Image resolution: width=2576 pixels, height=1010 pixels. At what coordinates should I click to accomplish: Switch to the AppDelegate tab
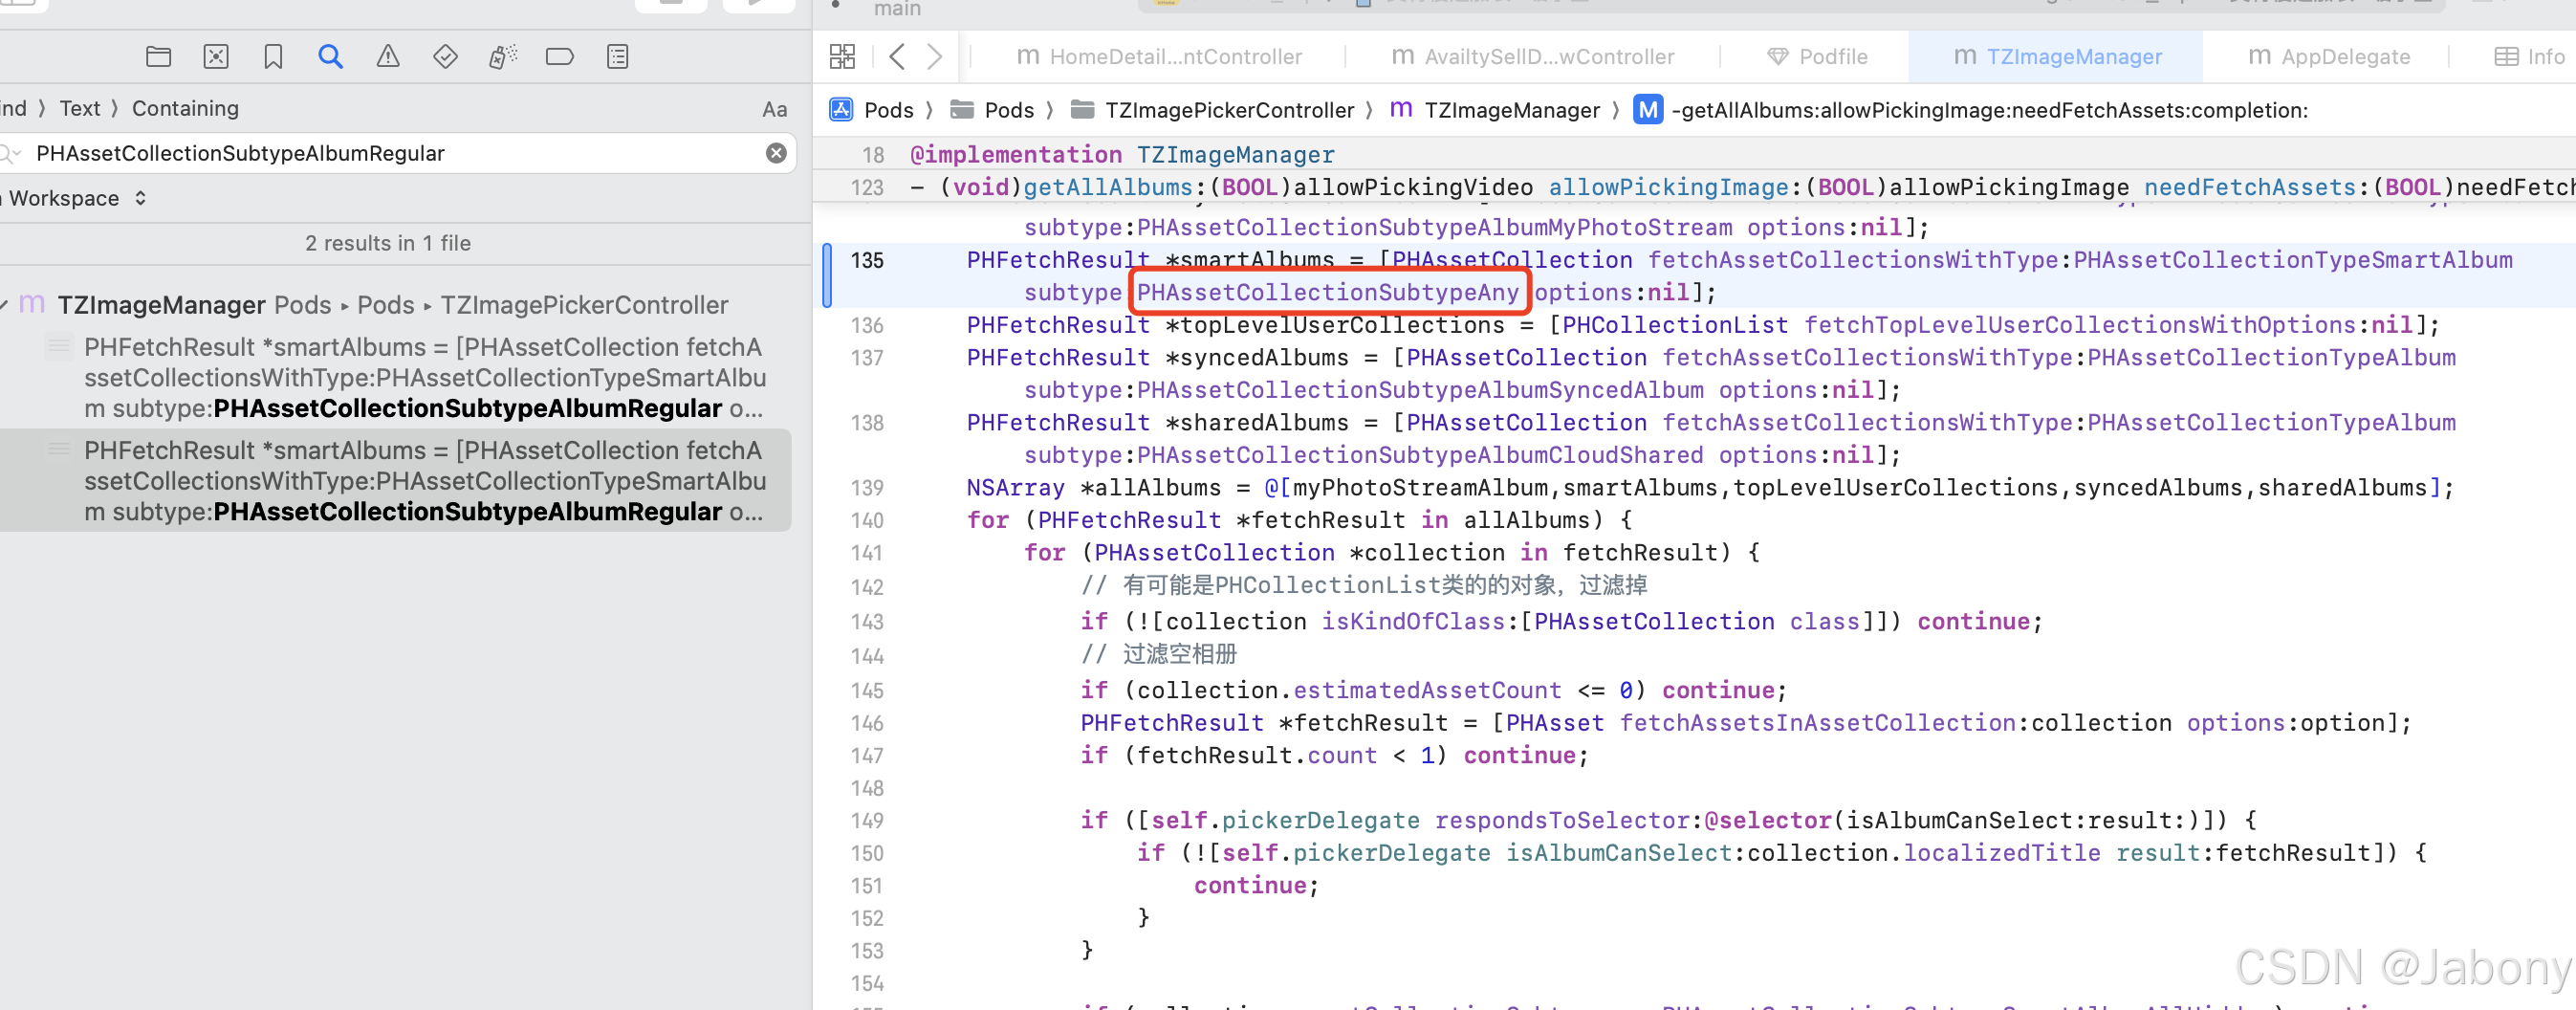click(2328, 57)
